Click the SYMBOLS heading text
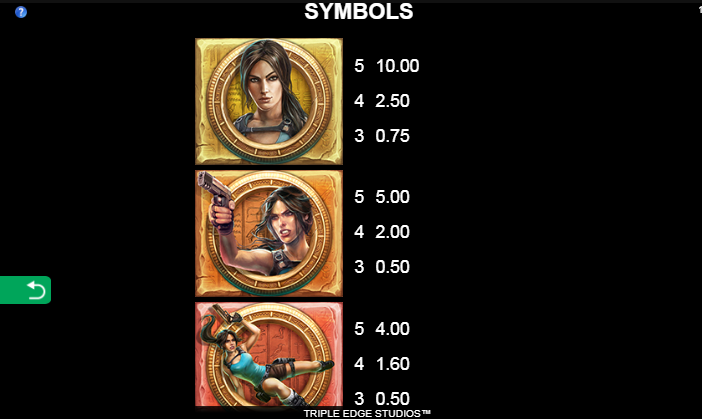The height and width of the screenshot is (419, 702). 359,12
